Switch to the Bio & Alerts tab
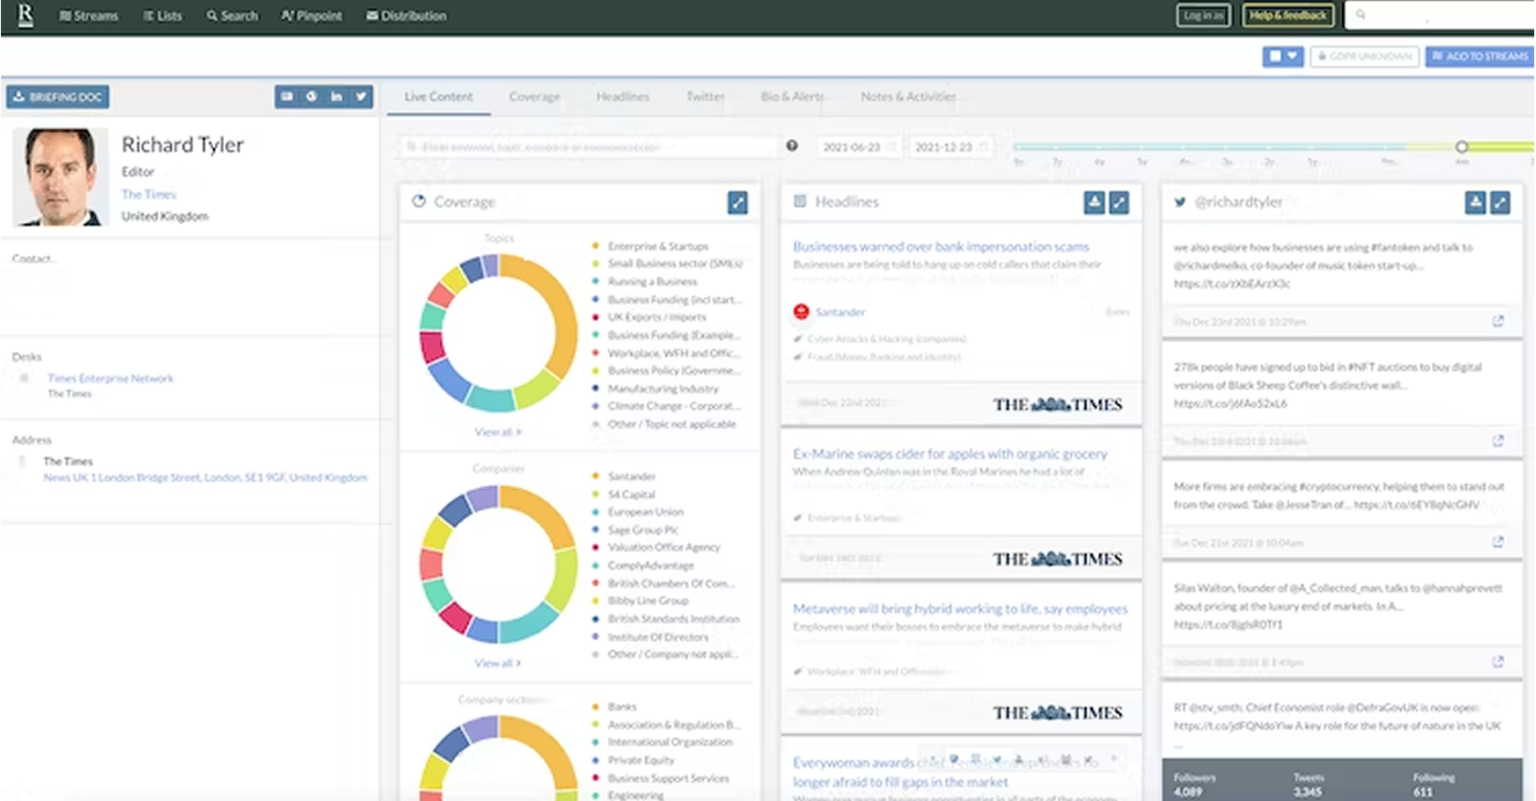 (x=792, y=97)
